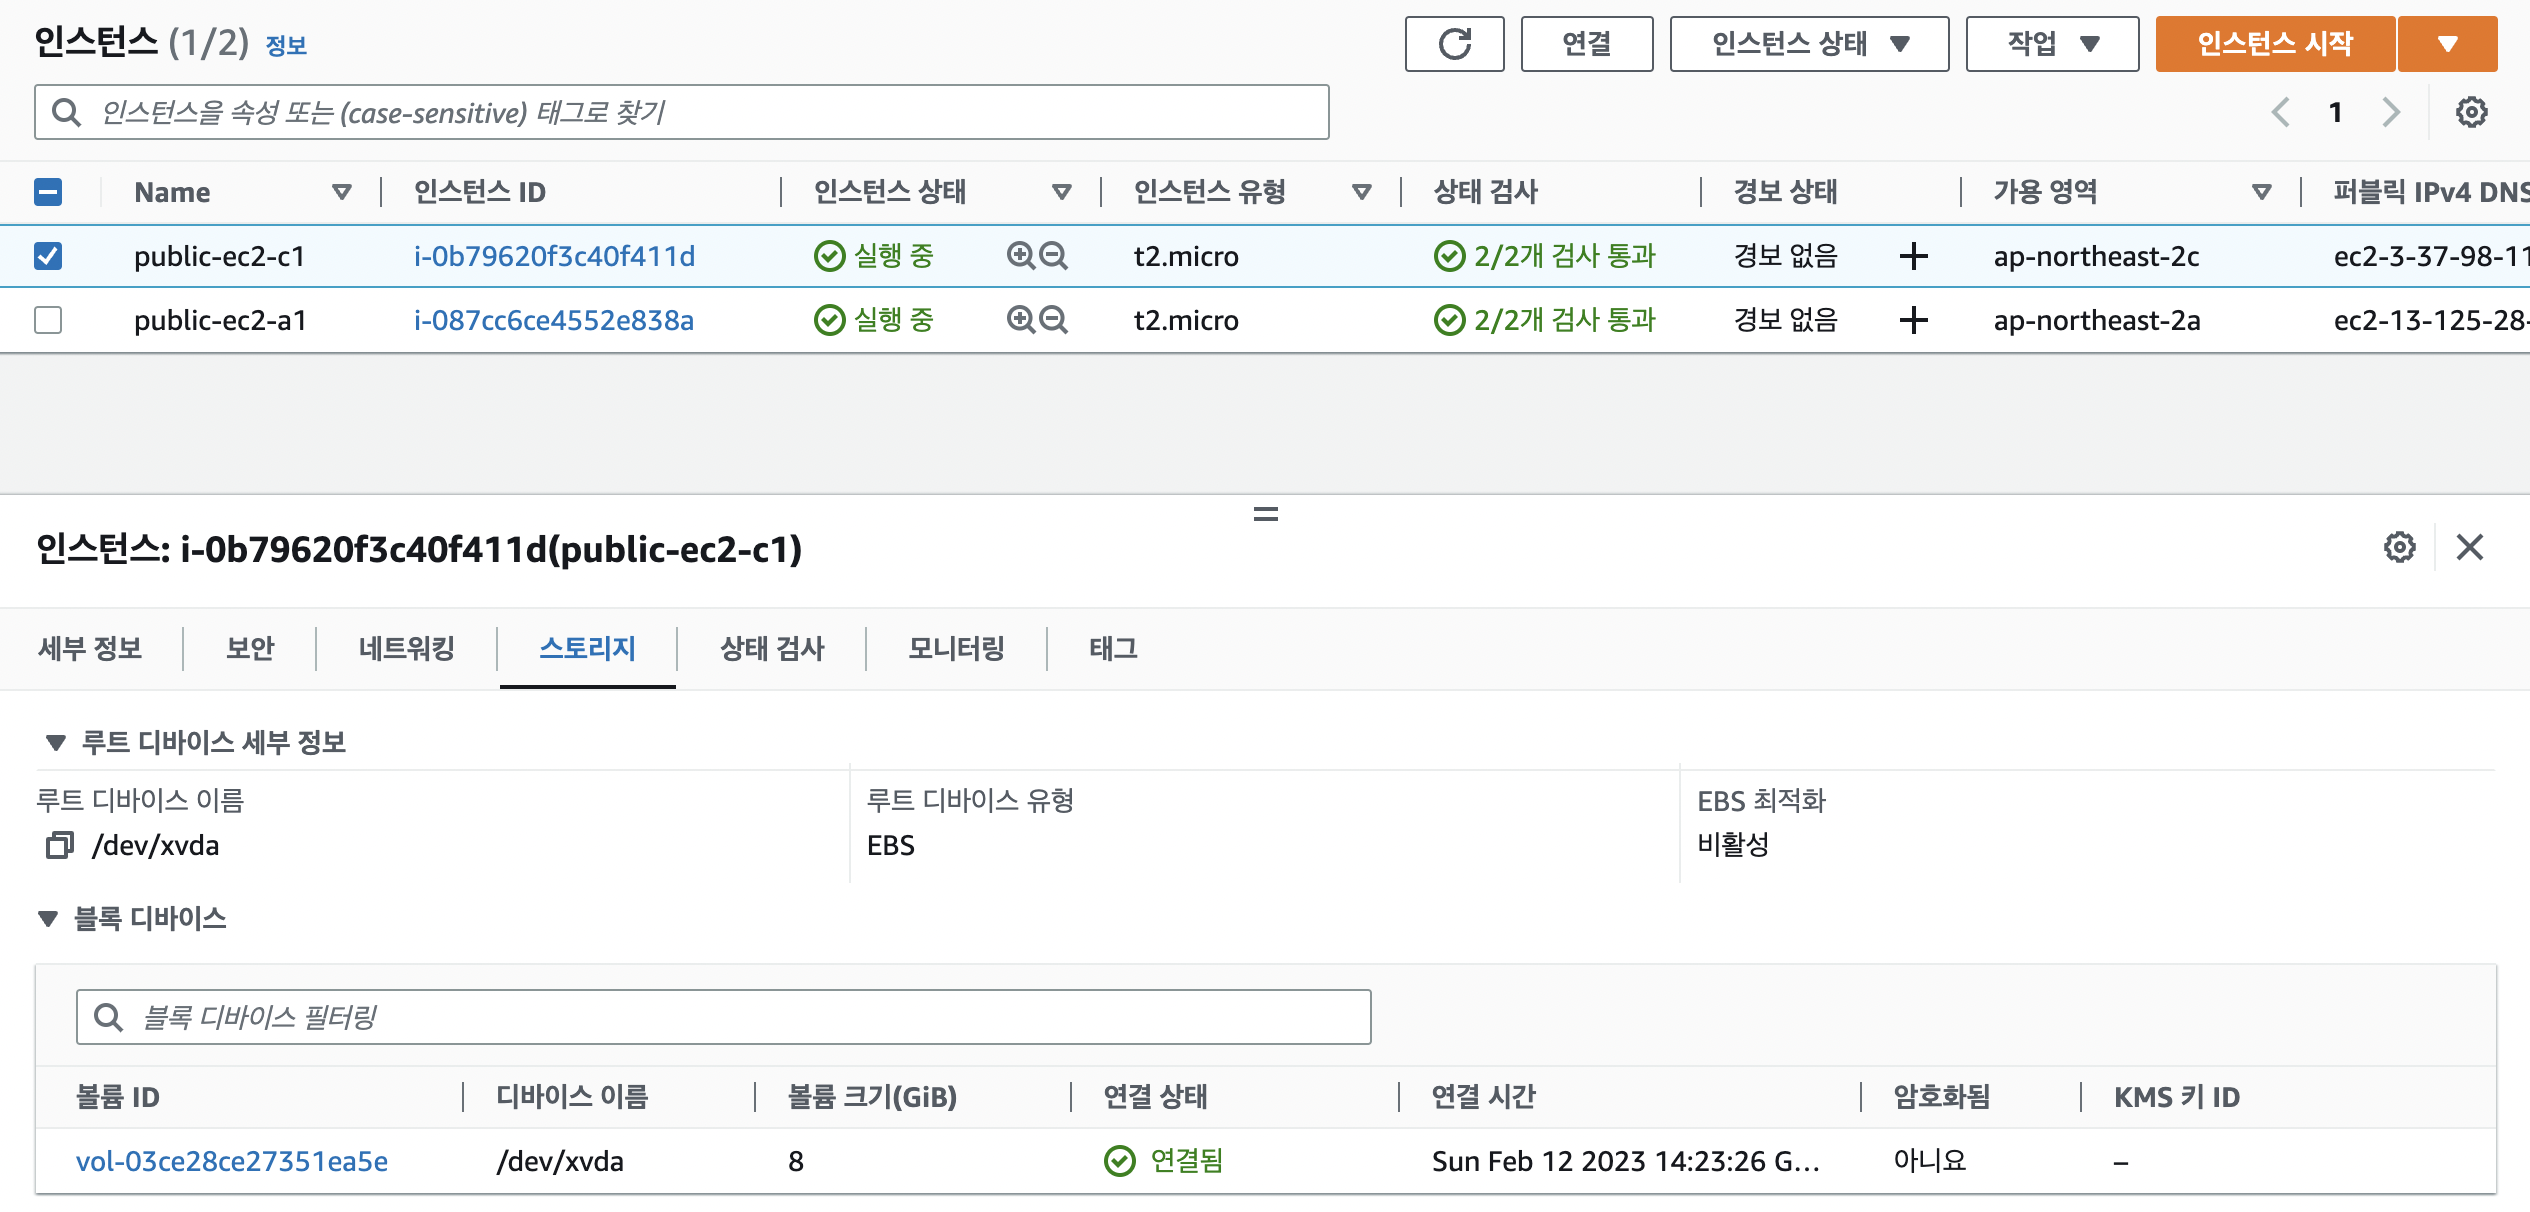Click zoom-out filter icon for public-ec2-a1 status

pos(1054,320)
